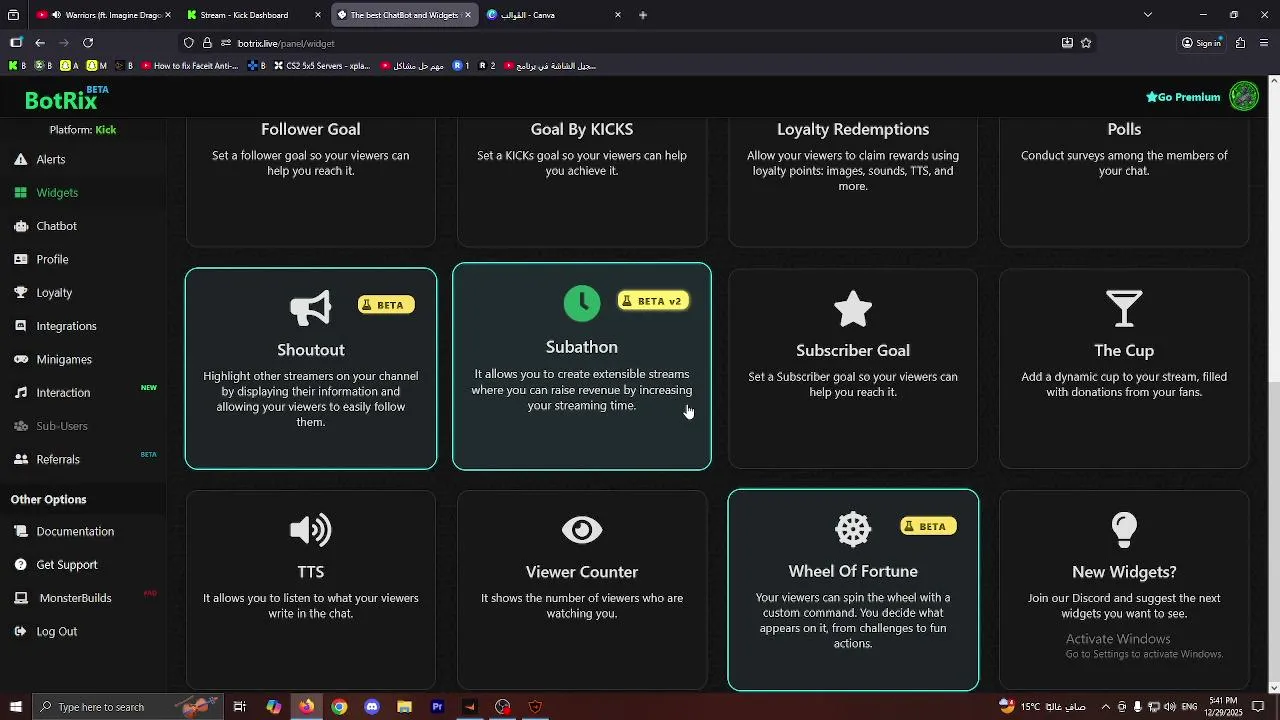Open Firefox from the taskbar

(306, 707)
